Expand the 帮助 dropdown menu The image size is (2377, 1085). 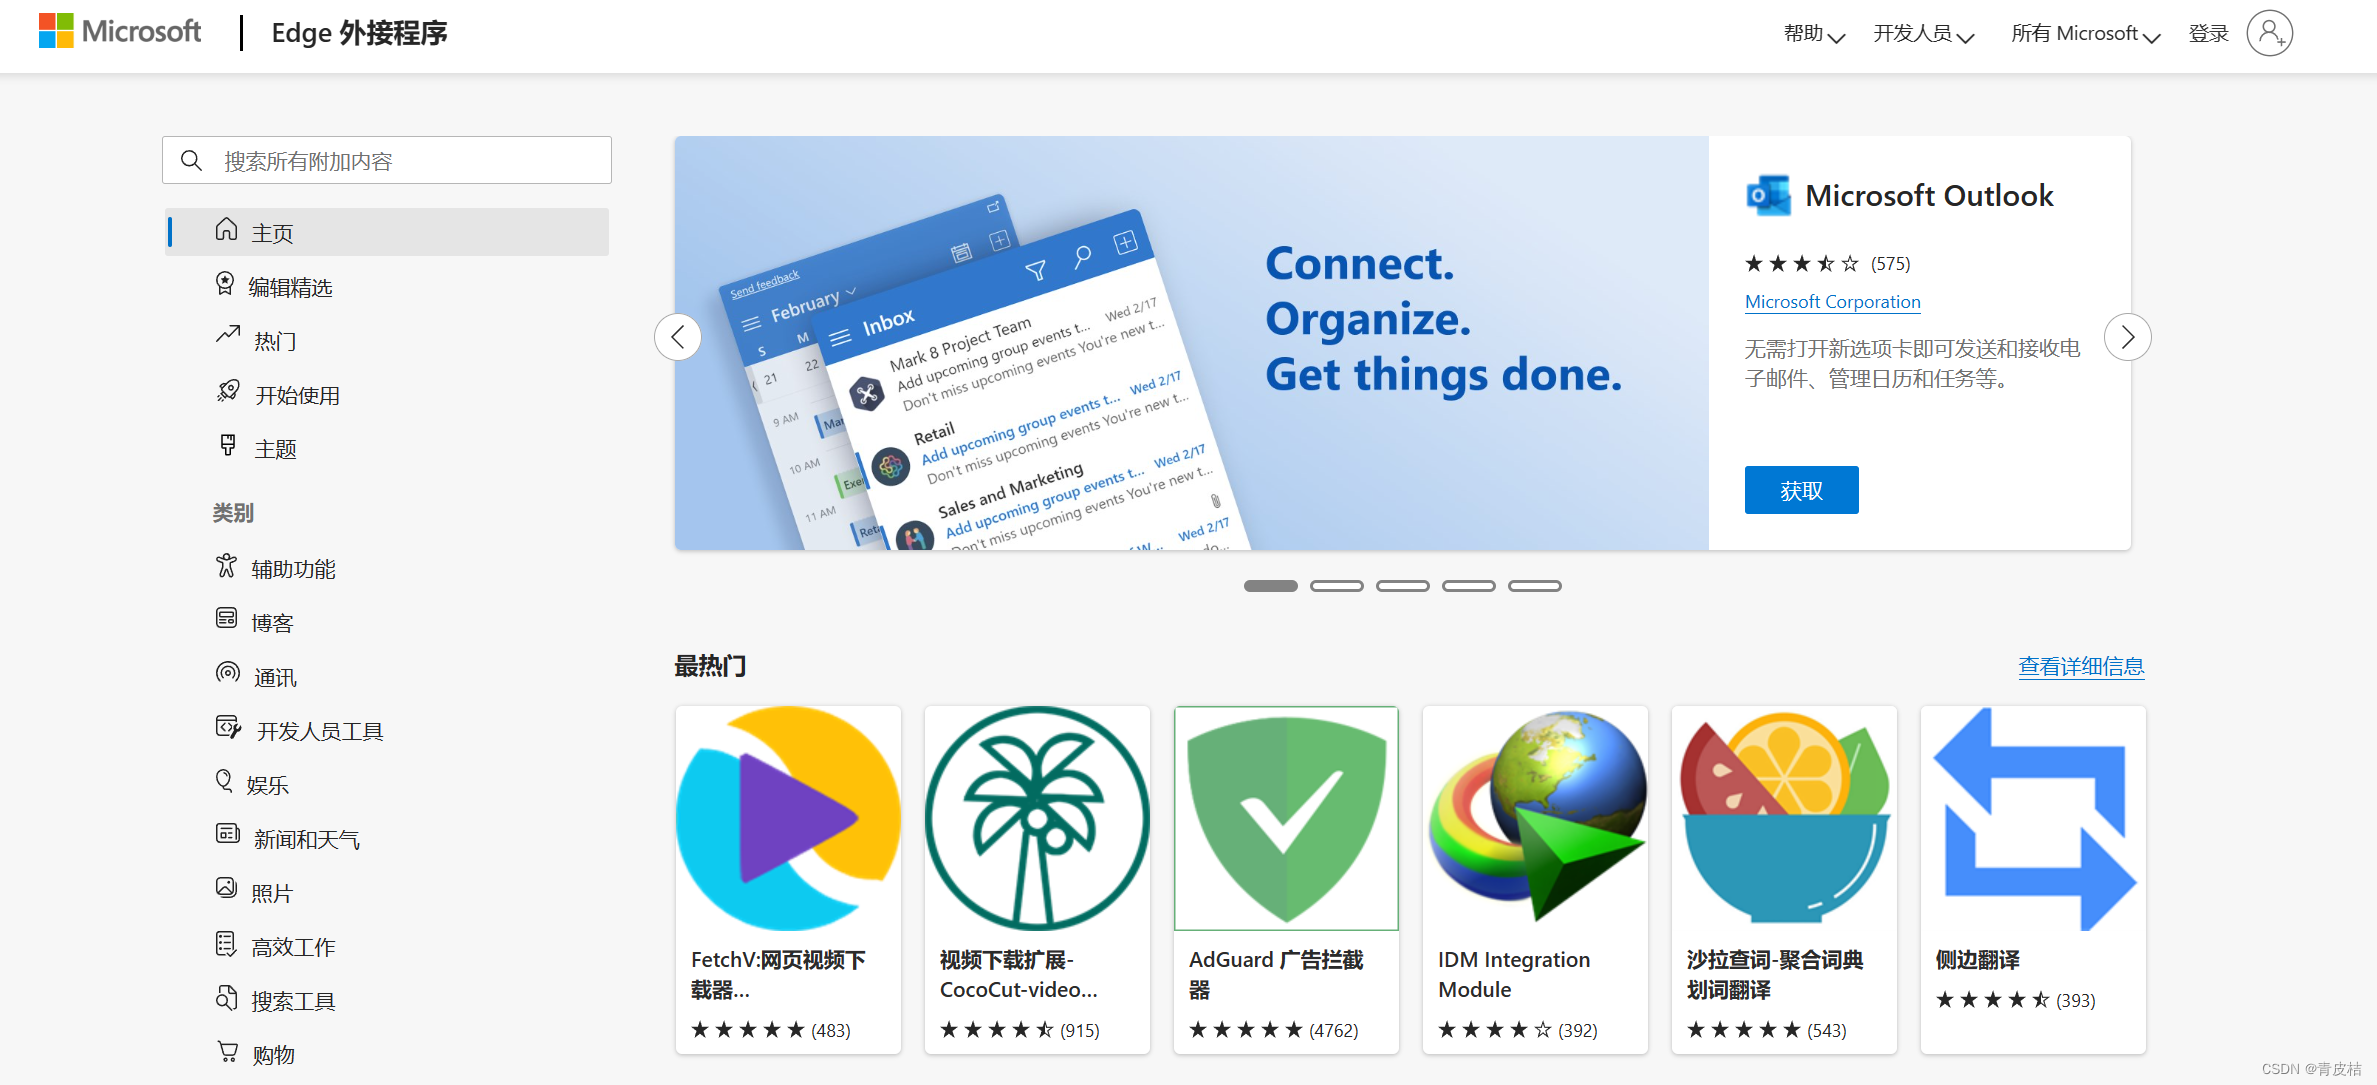click(1814, 34)
